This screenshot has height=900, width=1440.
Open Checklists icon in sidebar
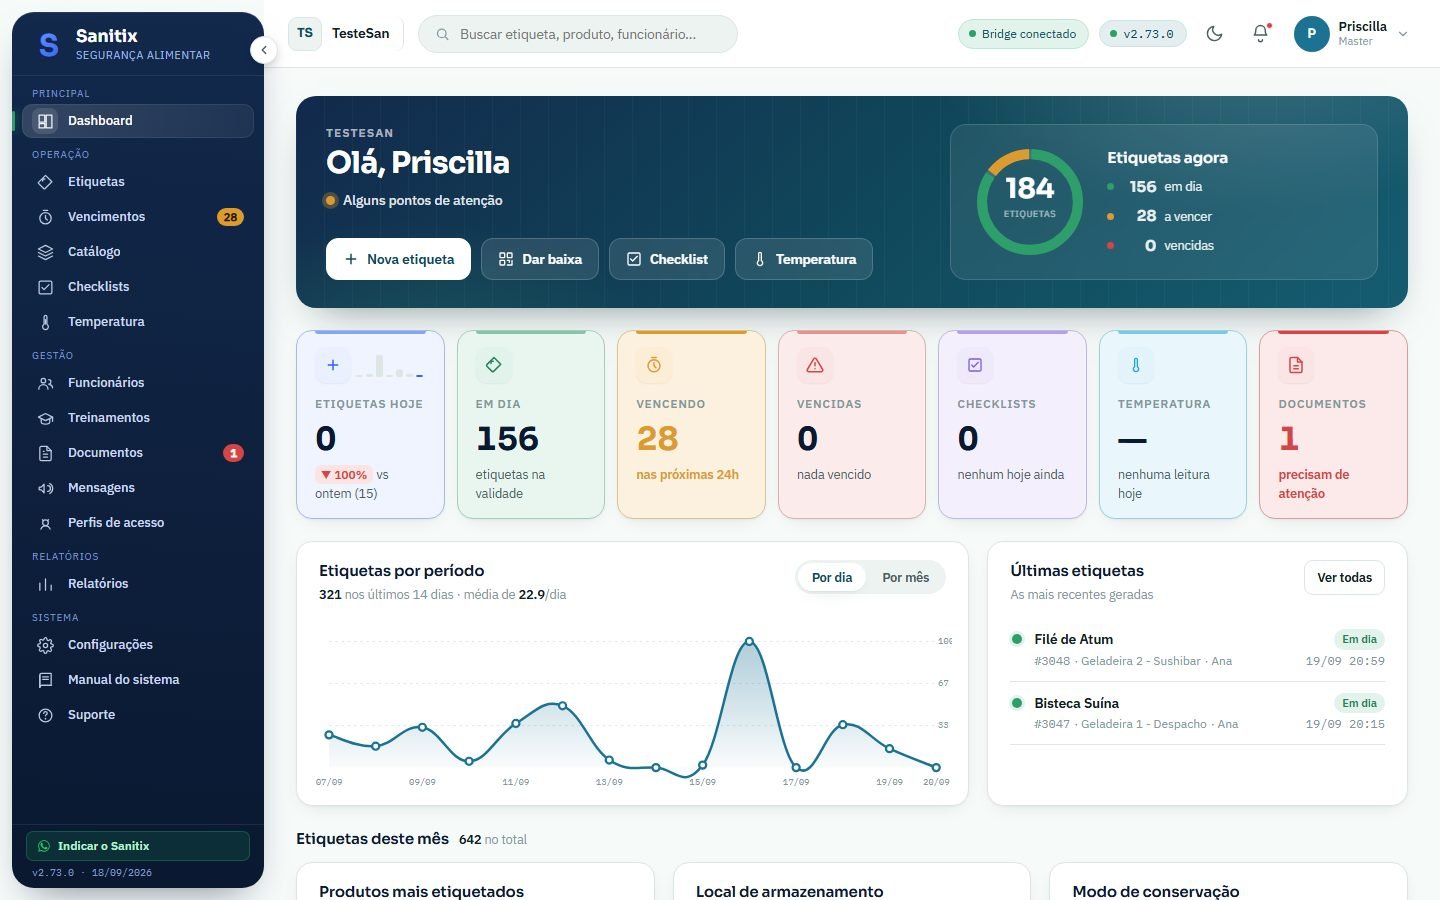pyautogui.click(x=45, y=287)
